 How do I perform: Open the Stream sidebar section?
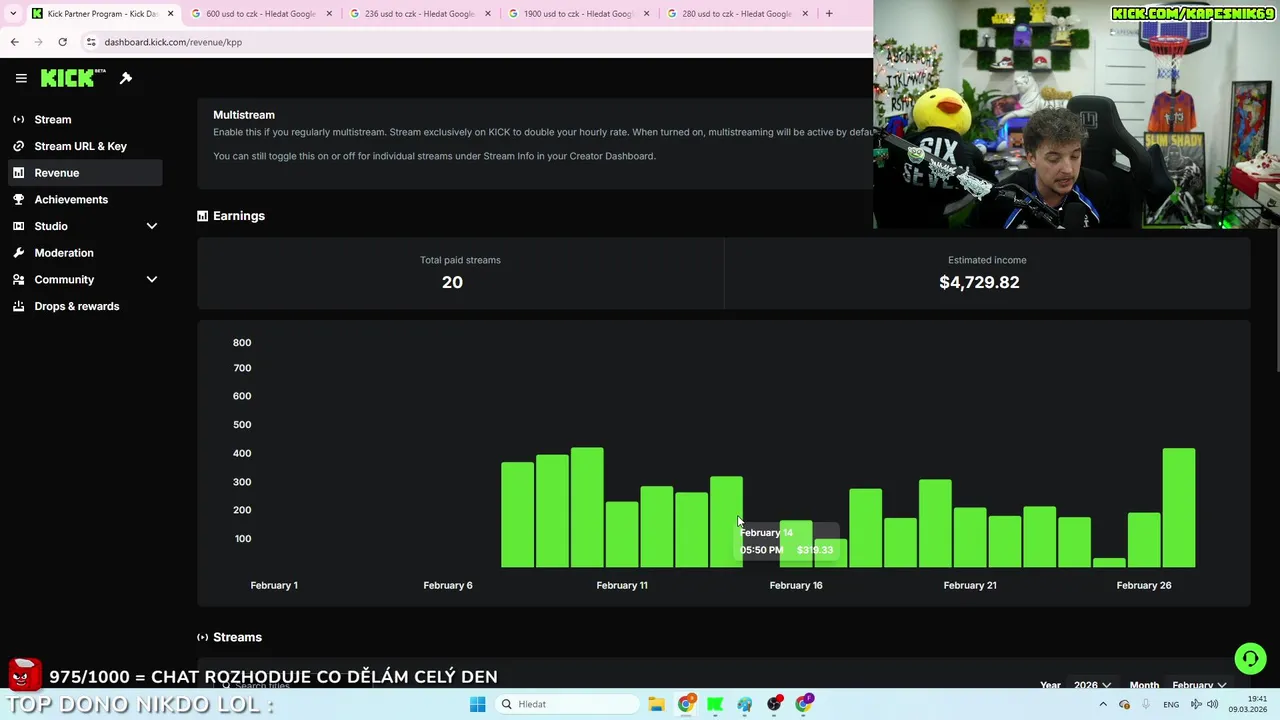[84, 119]
